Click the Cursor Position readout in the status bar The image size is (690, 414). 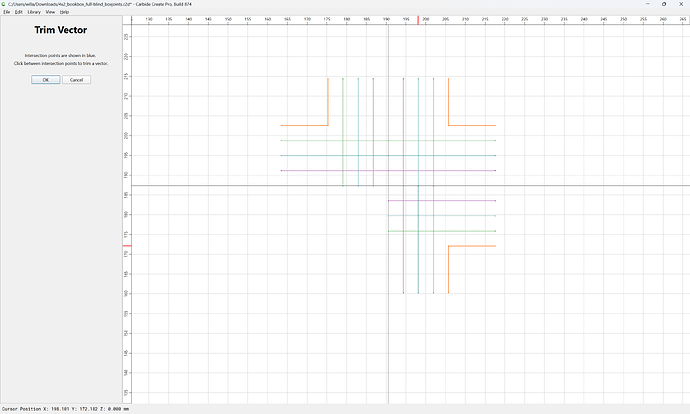(65, 409)
